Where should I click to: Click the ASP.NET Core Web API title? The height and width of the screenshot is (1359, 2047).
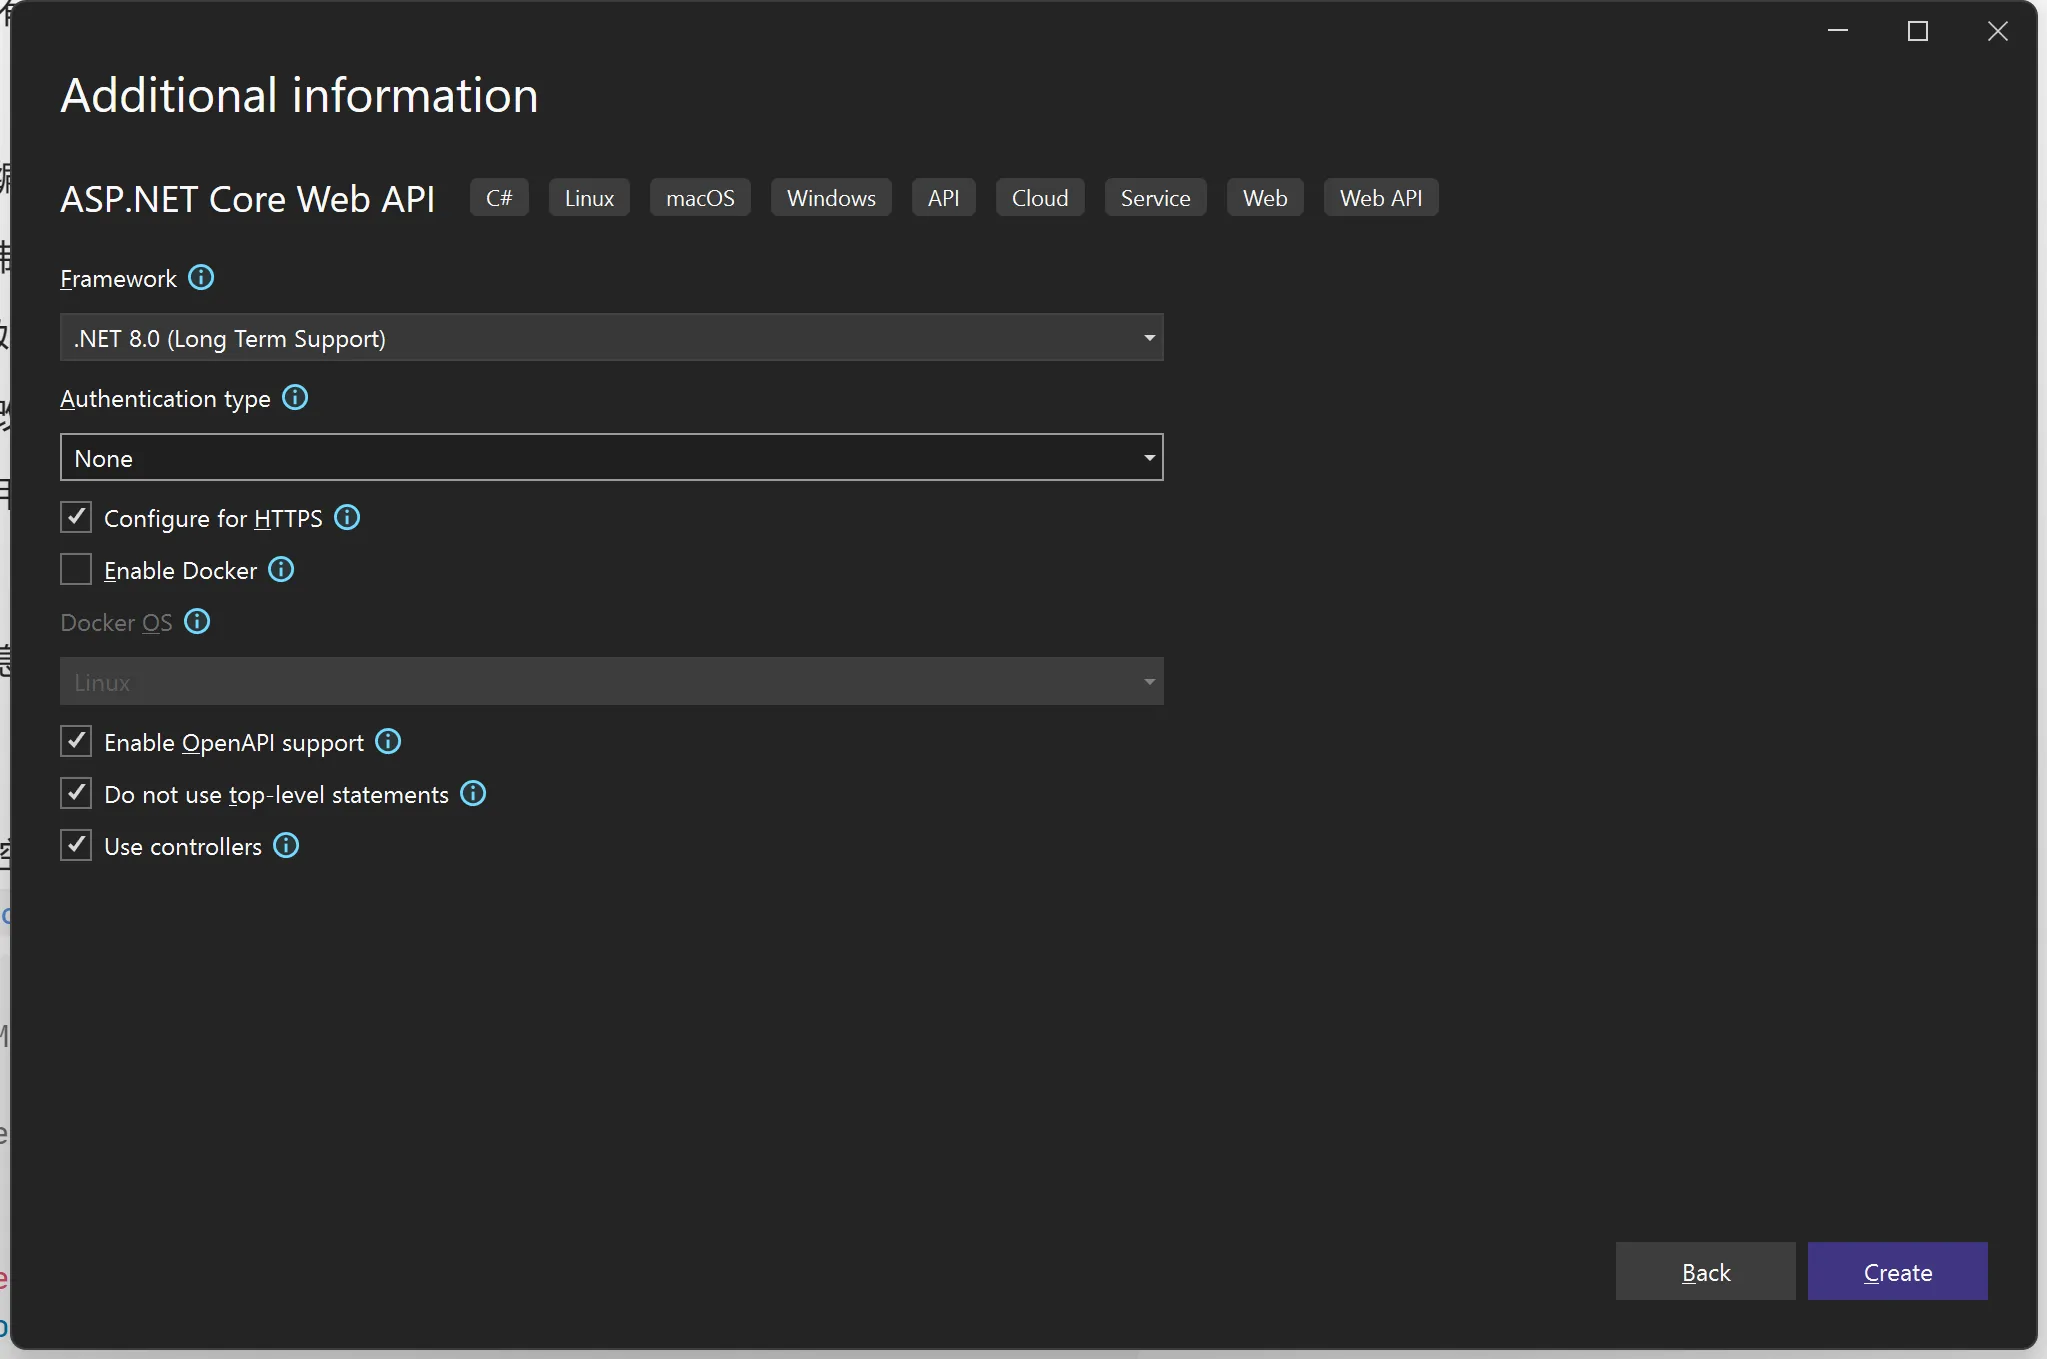click(x=248, y=198)
